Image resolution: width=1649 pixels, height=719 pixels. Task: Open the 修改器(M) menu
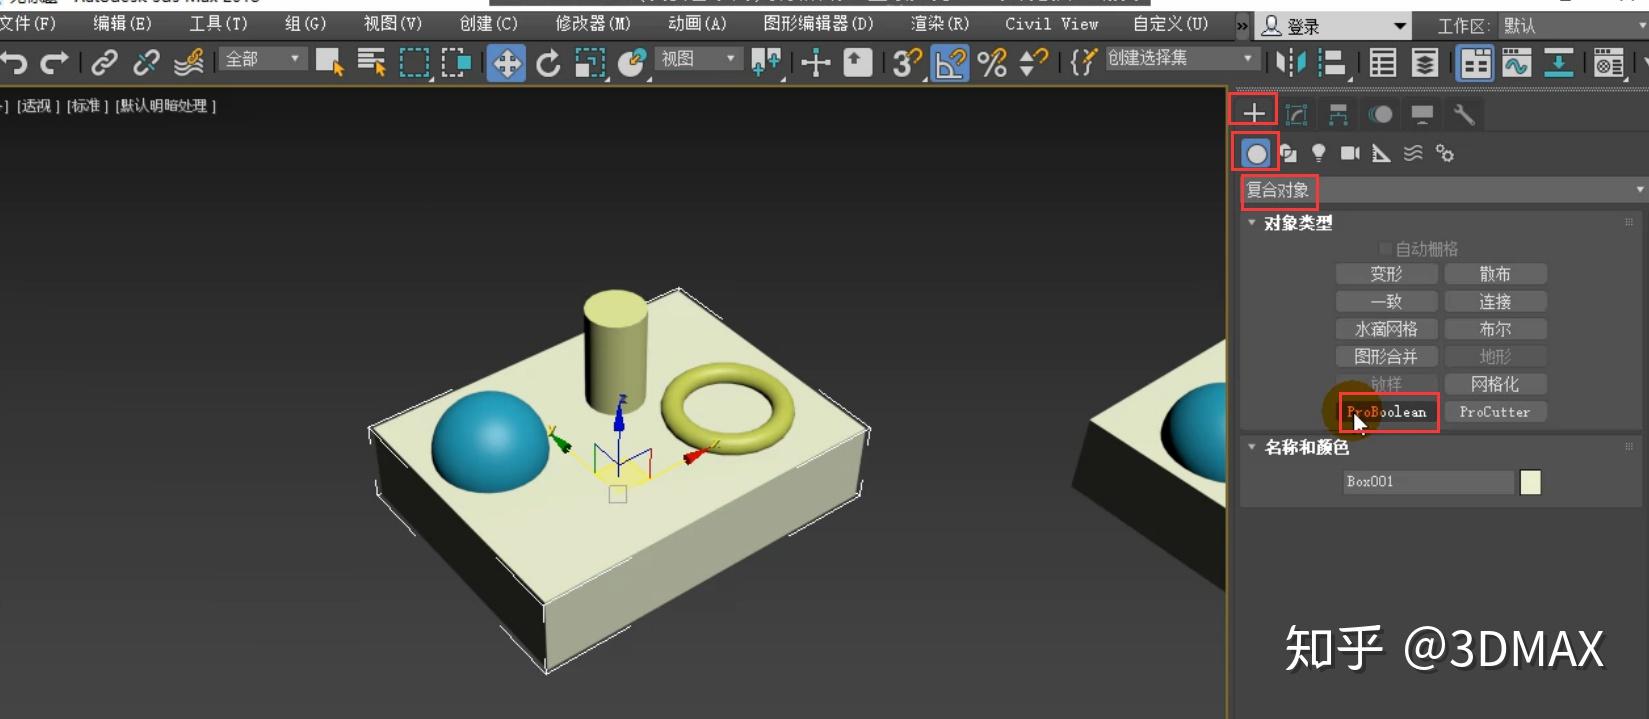click(592, 23)
